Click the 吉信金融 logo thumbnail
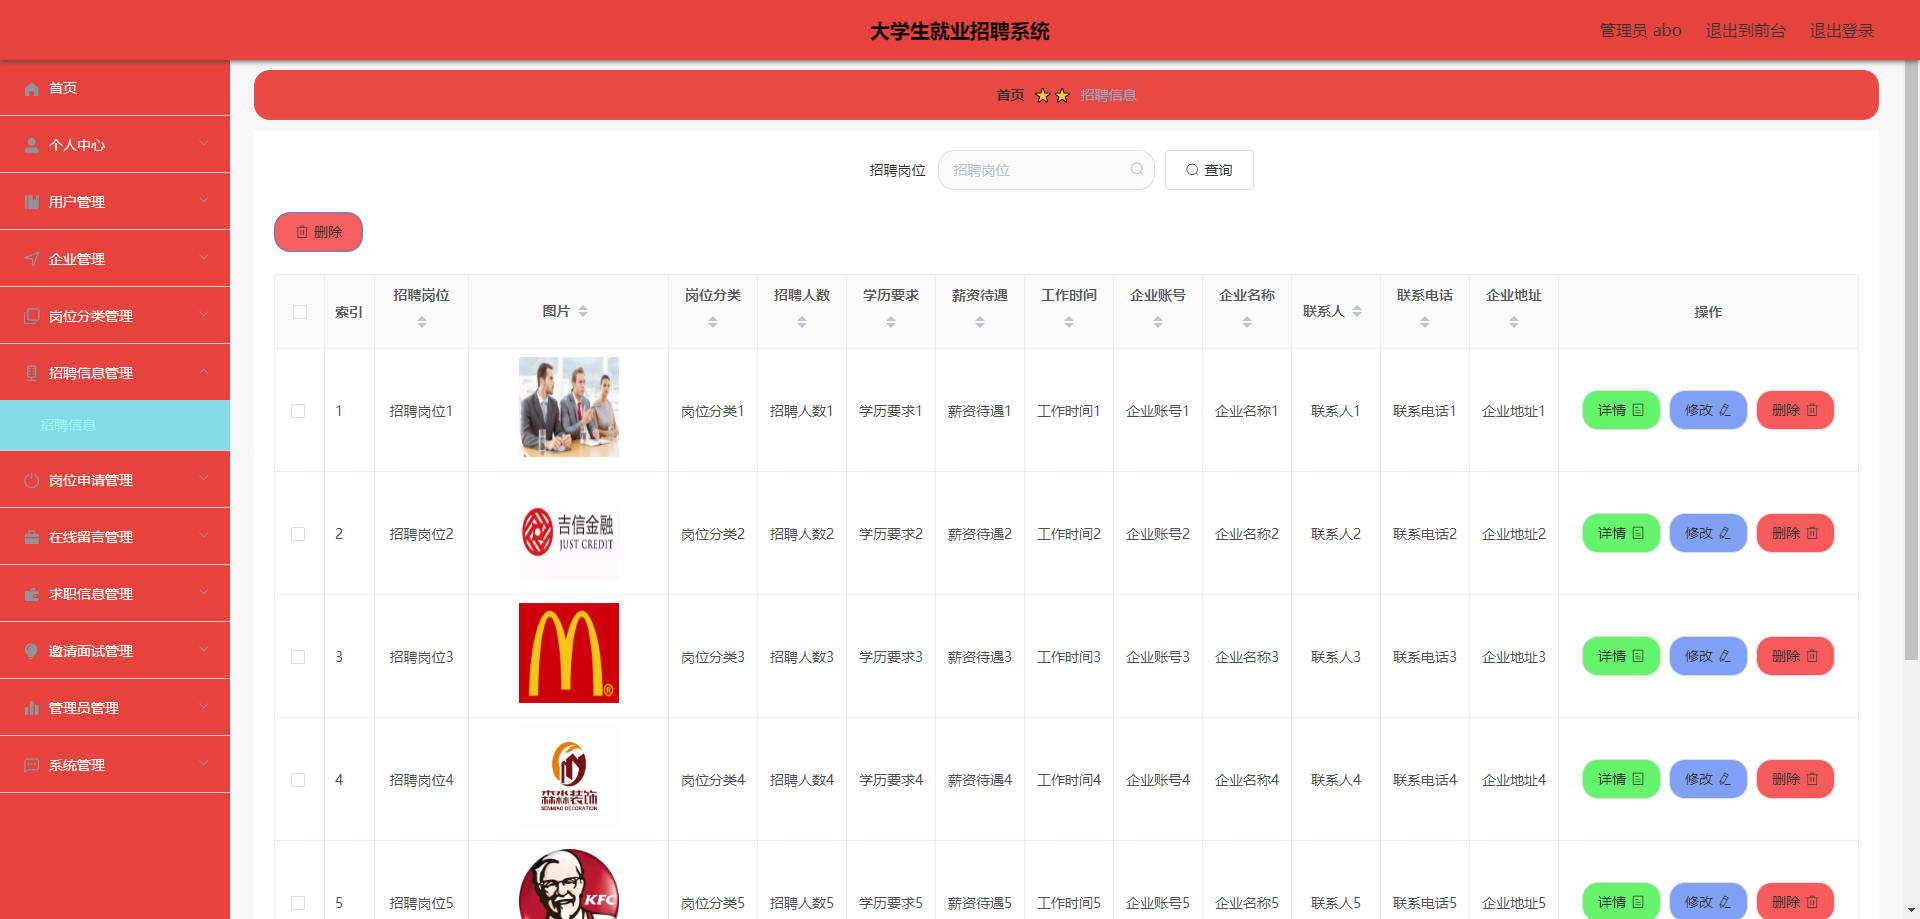The image size is (1920, 919). [x=569, y=530]
